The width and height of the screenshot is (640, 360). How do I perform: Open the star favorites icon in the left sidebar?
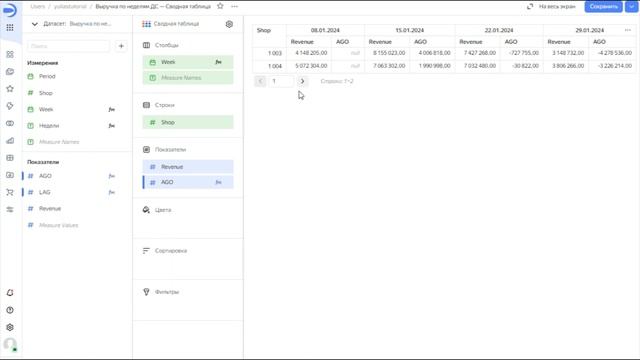point(10,89)
